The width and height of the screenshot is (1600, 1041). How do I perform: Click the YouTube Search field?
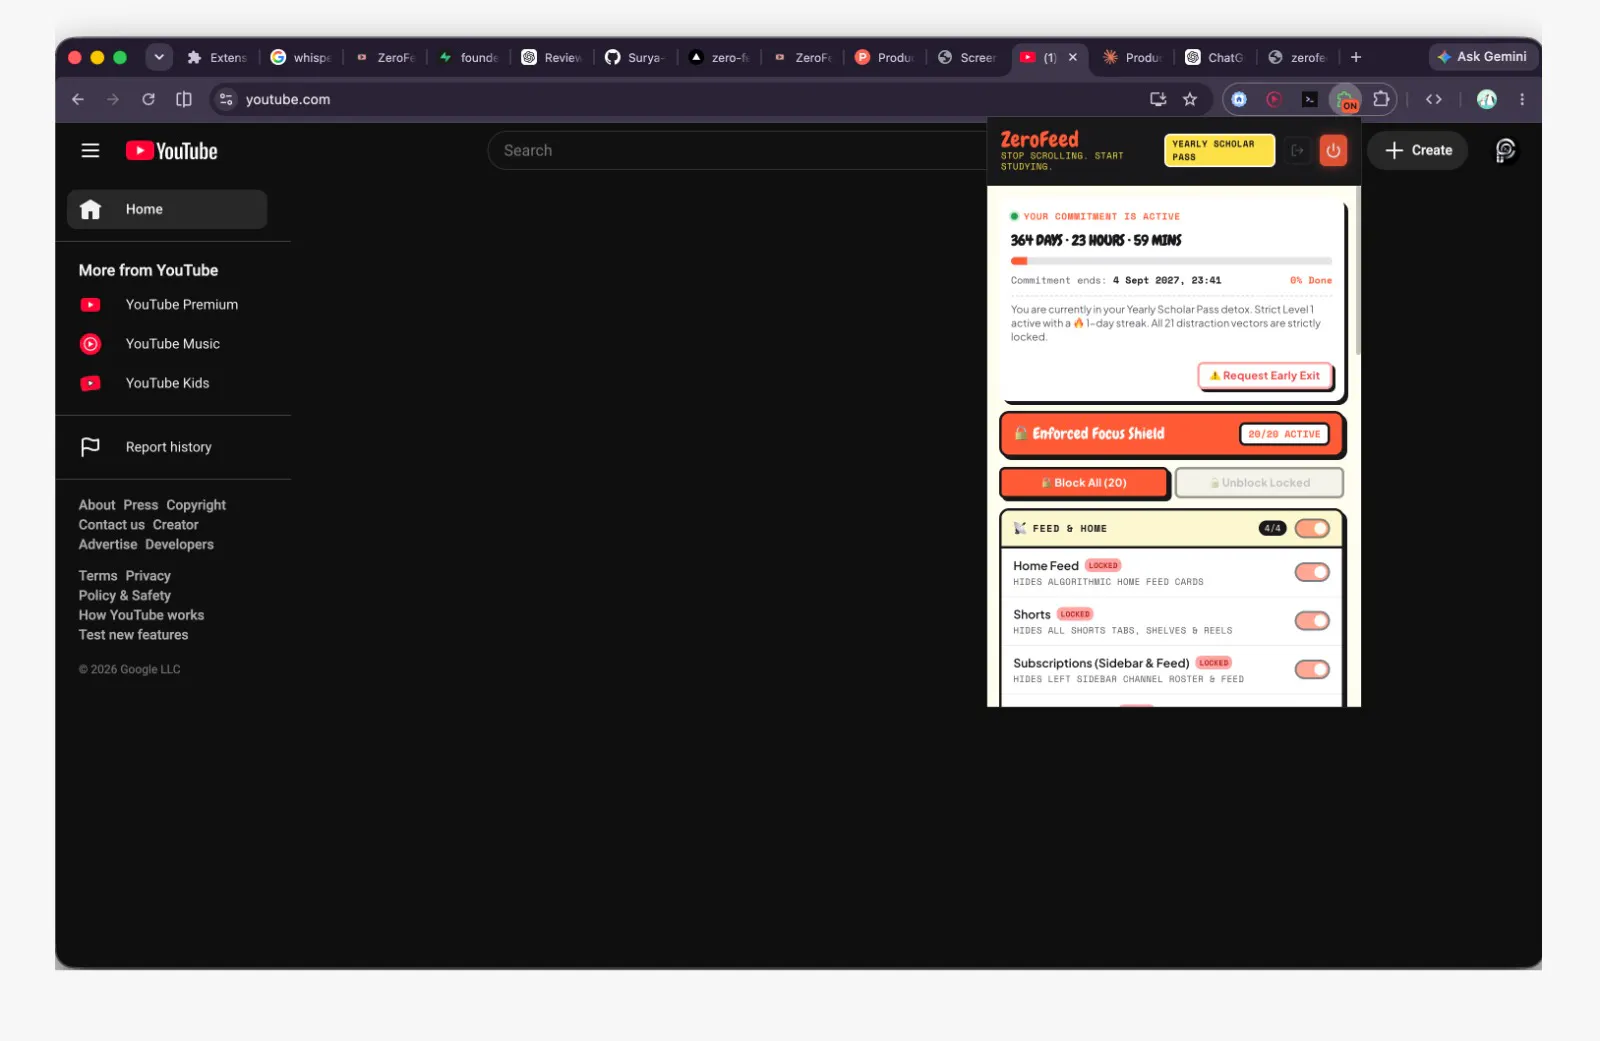click(x=737, y=151)
